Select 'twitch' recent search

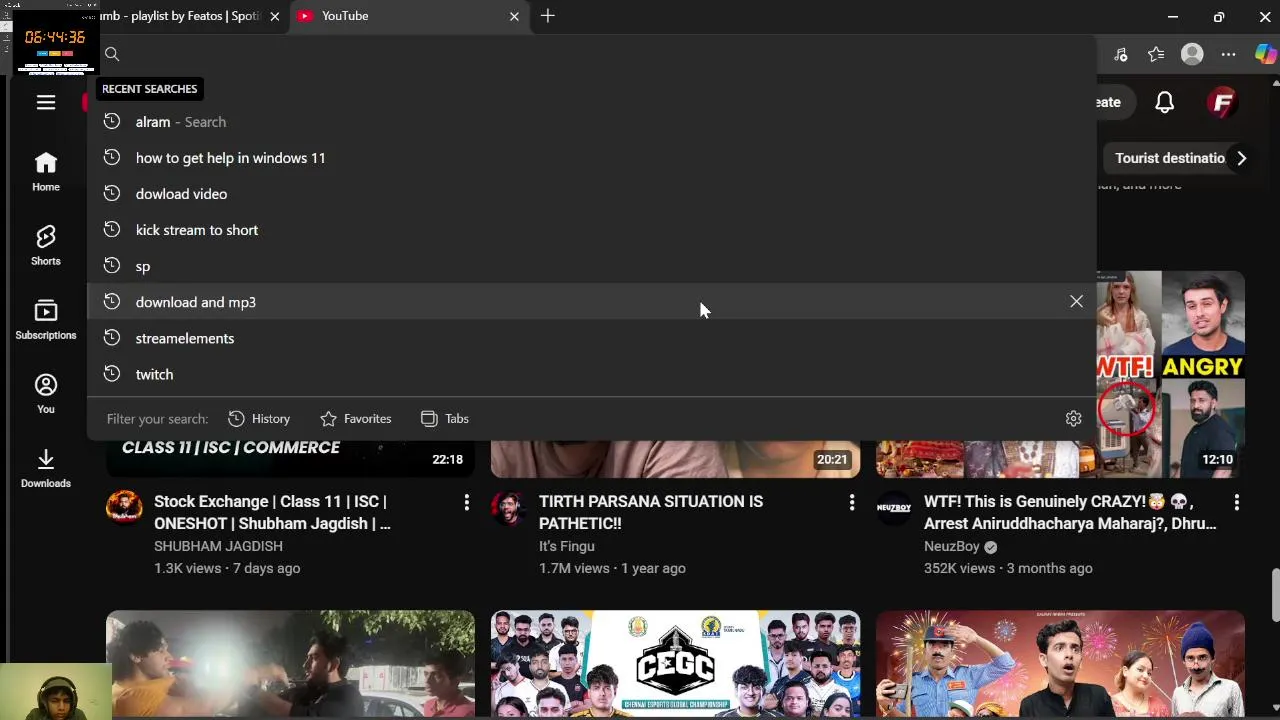tap(592, 374)
